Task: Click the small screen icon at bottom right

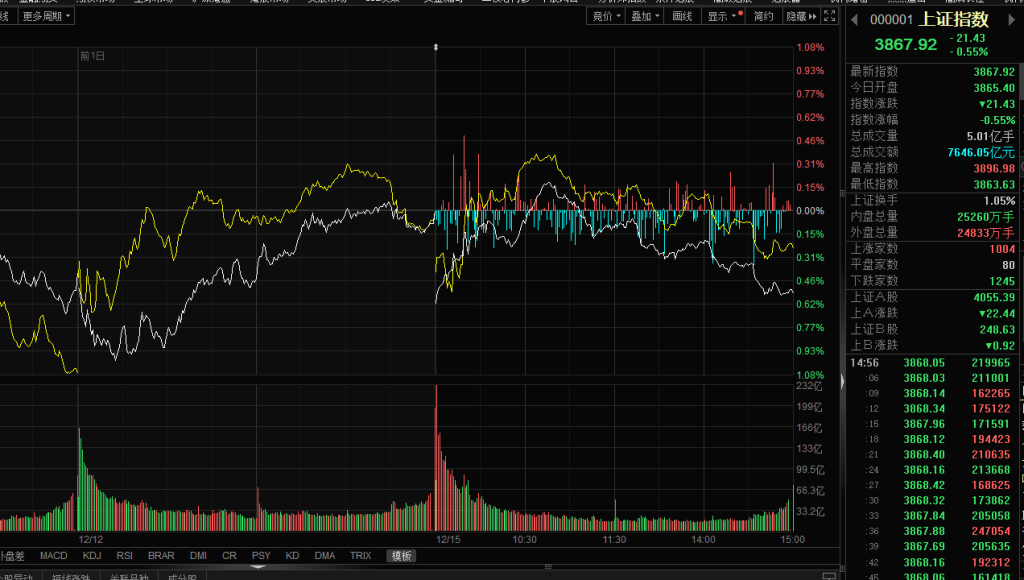Action: click(829, 574)
